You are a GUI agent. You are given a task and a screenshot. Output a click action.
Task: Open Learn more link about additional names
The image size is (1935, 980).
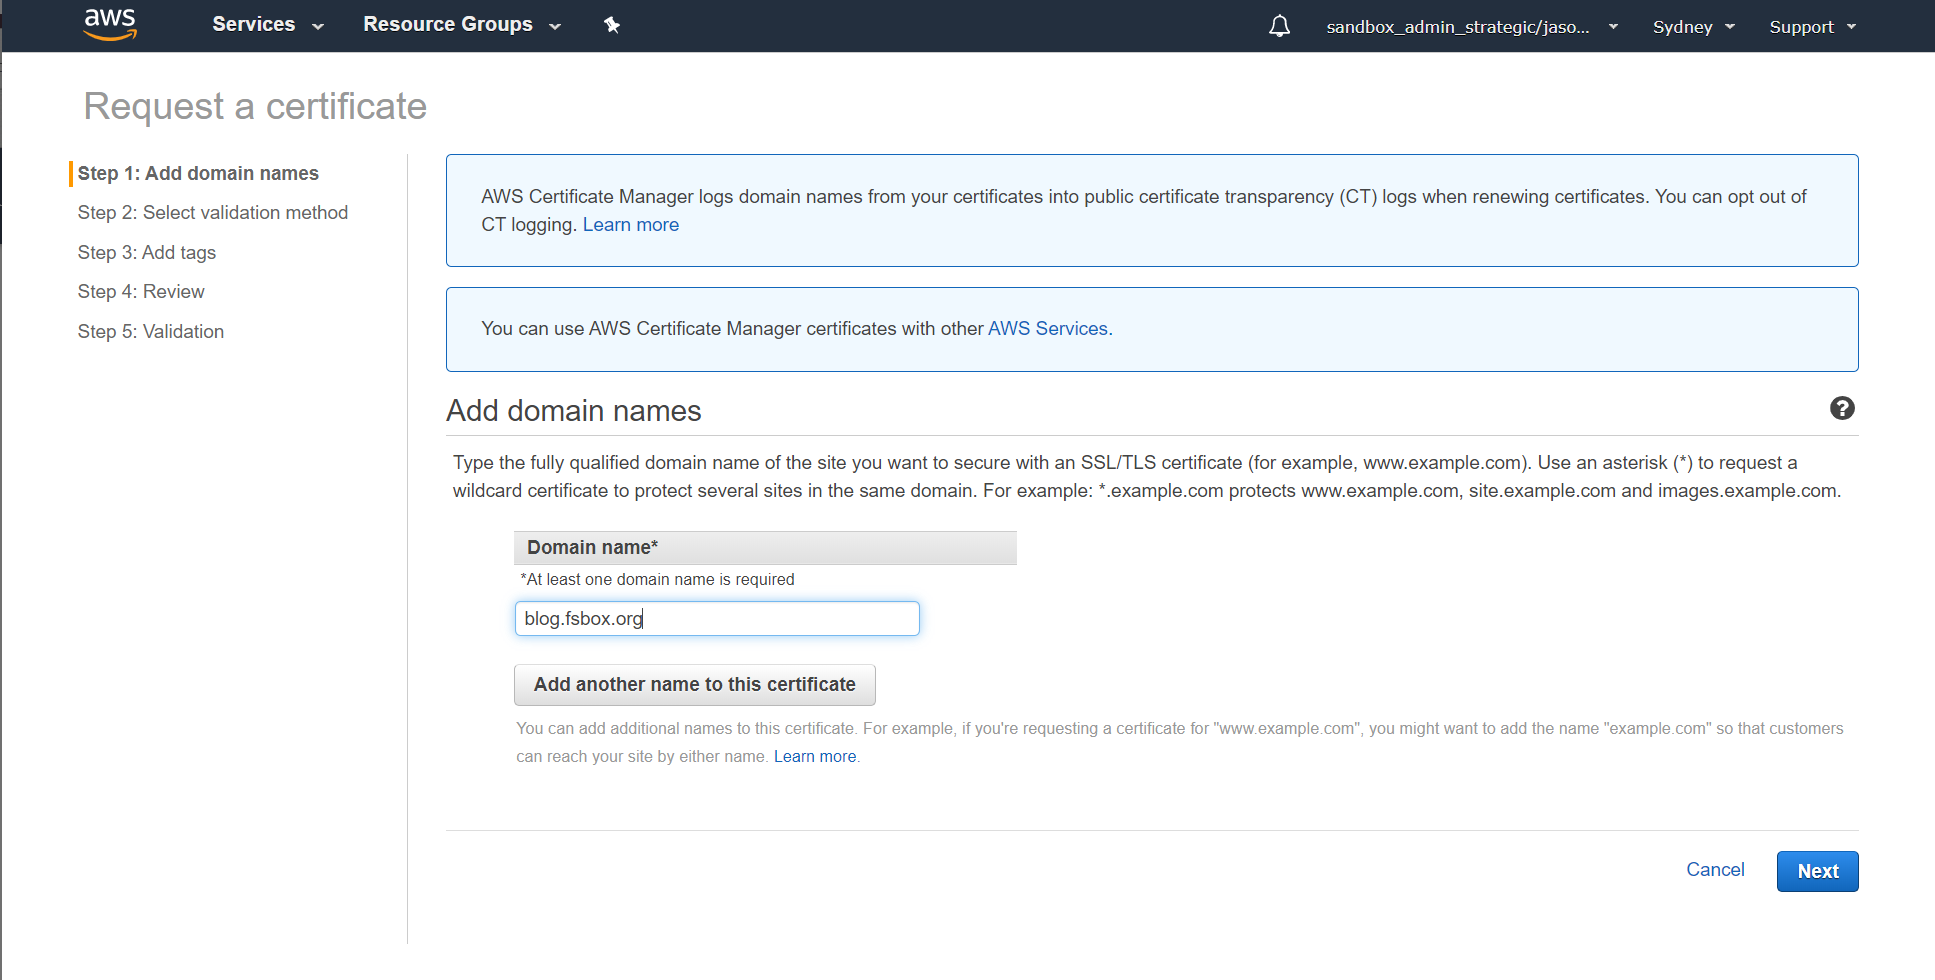pyautogui.click(x=815, y=757)
